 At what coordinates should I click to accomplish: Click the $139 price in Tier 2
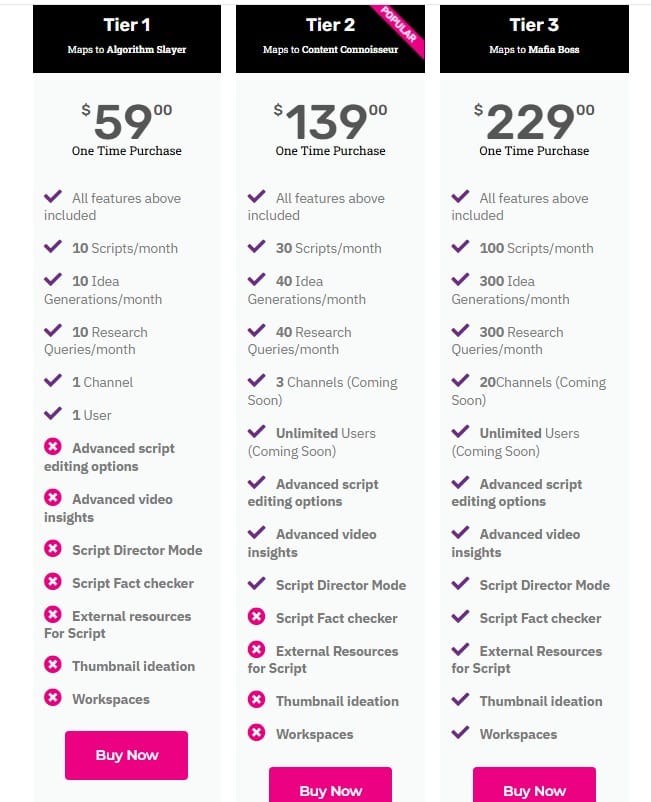pyautogui.click(x=330, y=121)
